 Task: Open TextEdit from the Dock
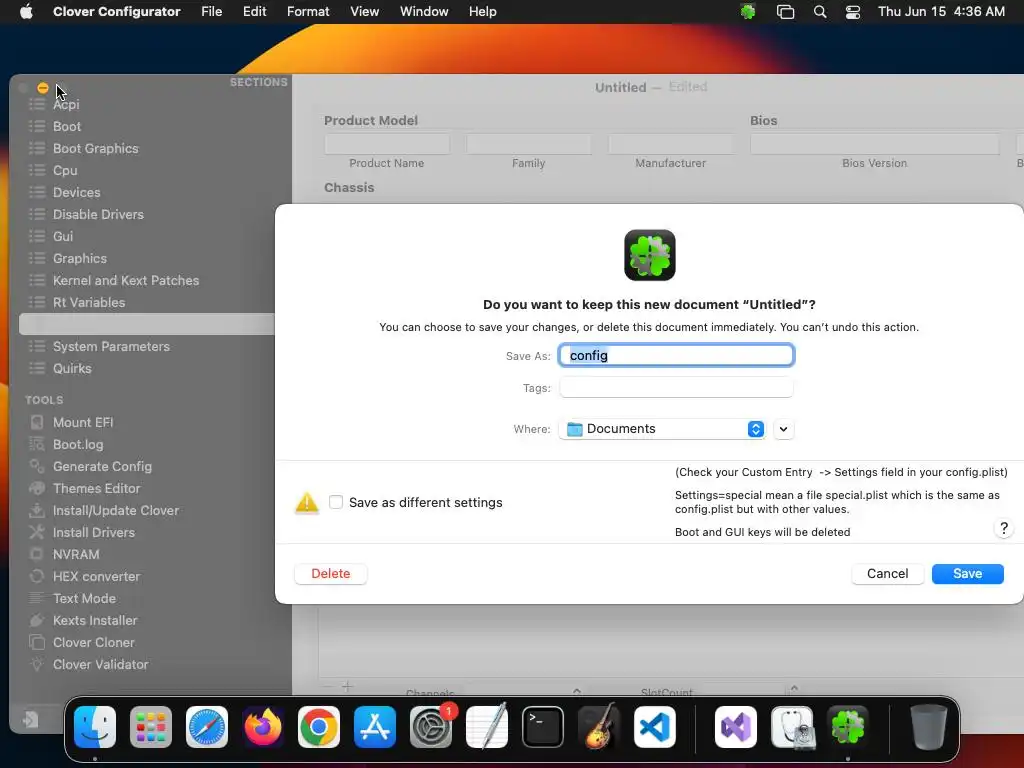point(487,727)
